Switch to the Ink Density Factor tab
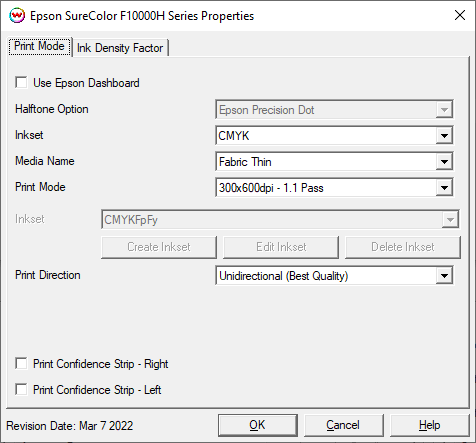The height and width of the screenshot is (443, 476). [120, 48]
